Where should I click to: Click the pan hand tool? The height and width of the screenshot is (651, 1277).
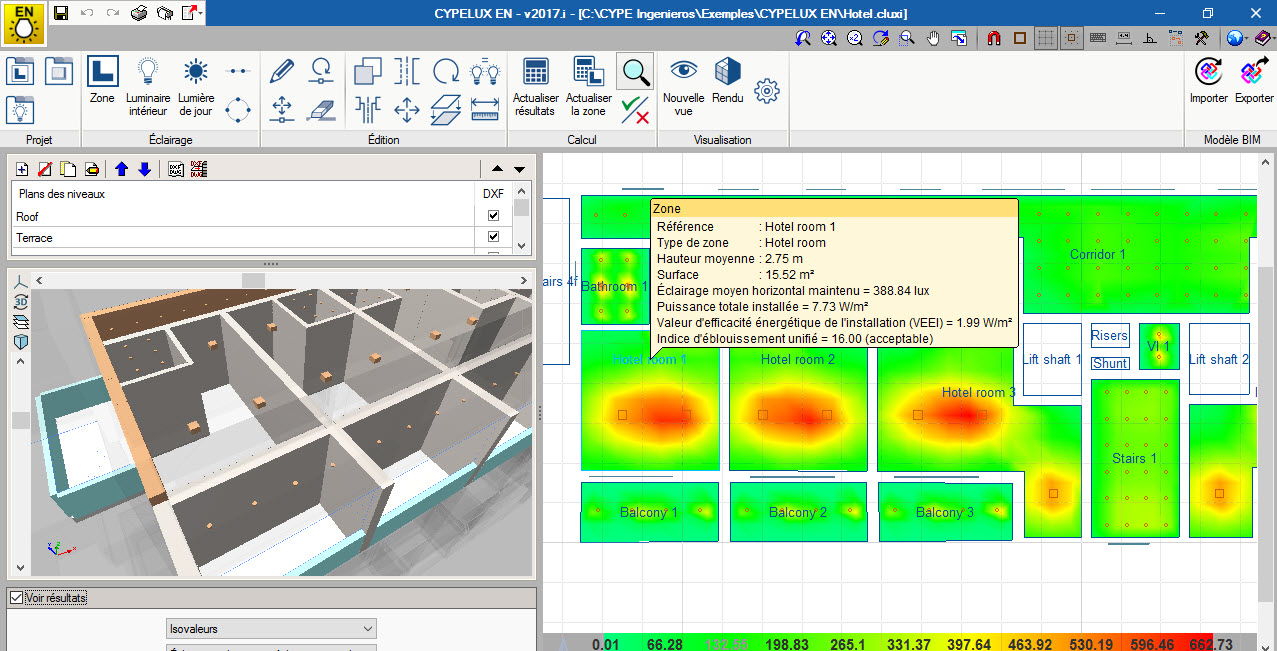(x=933, y=38)
